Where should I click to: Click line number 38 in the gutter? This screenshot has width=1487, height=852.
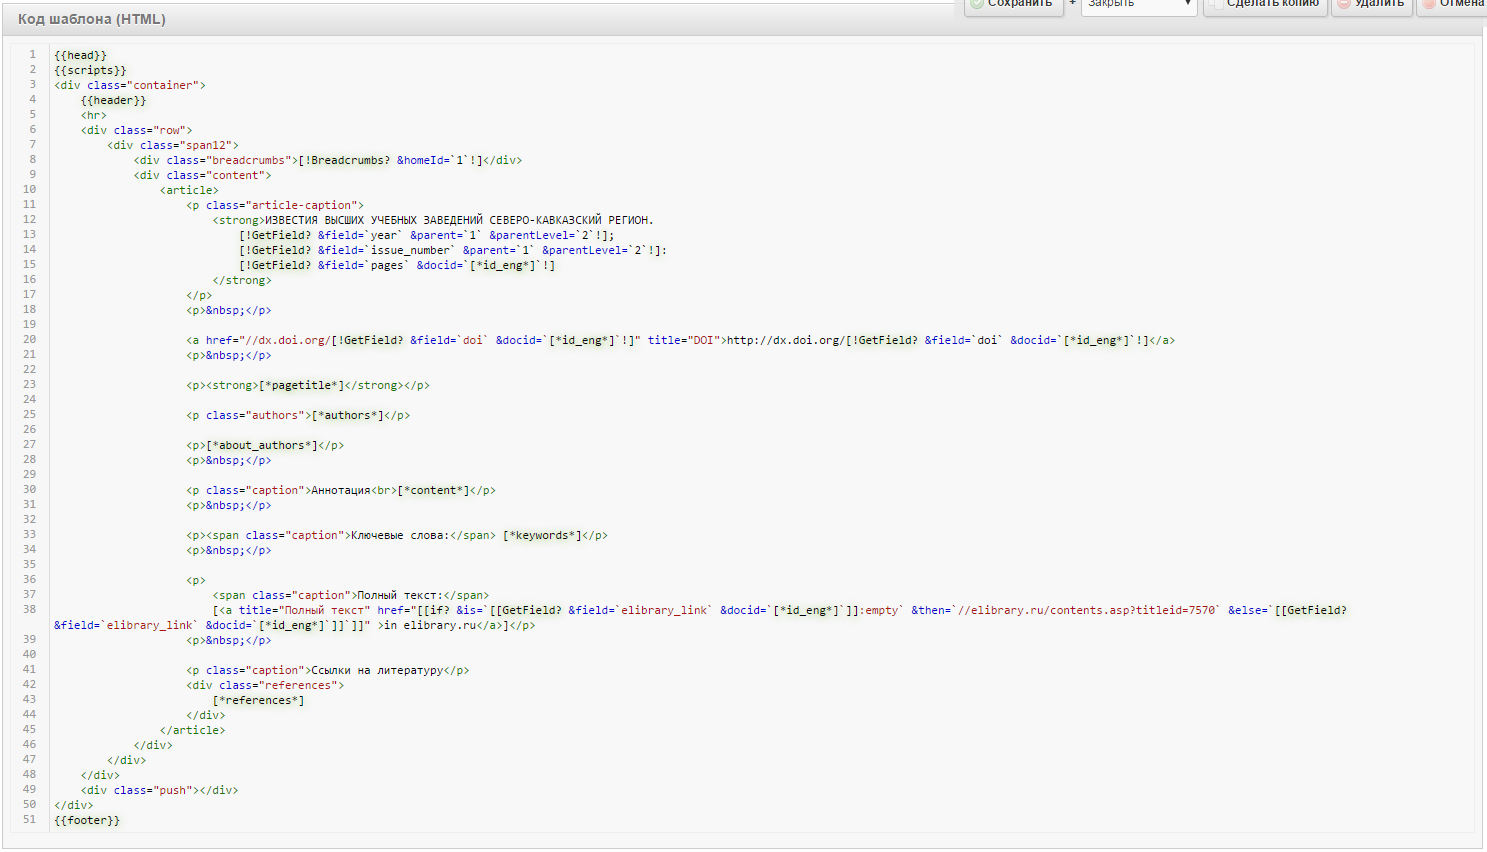[x=29, y=609]
